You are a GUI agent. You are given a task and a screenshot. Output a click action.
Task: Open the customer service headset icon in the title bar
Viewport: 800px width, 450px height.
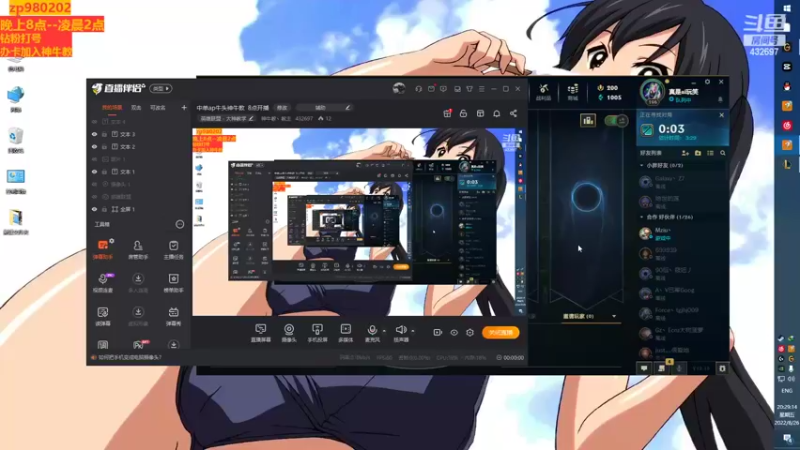pyautogui.click(x=418, y=89)
